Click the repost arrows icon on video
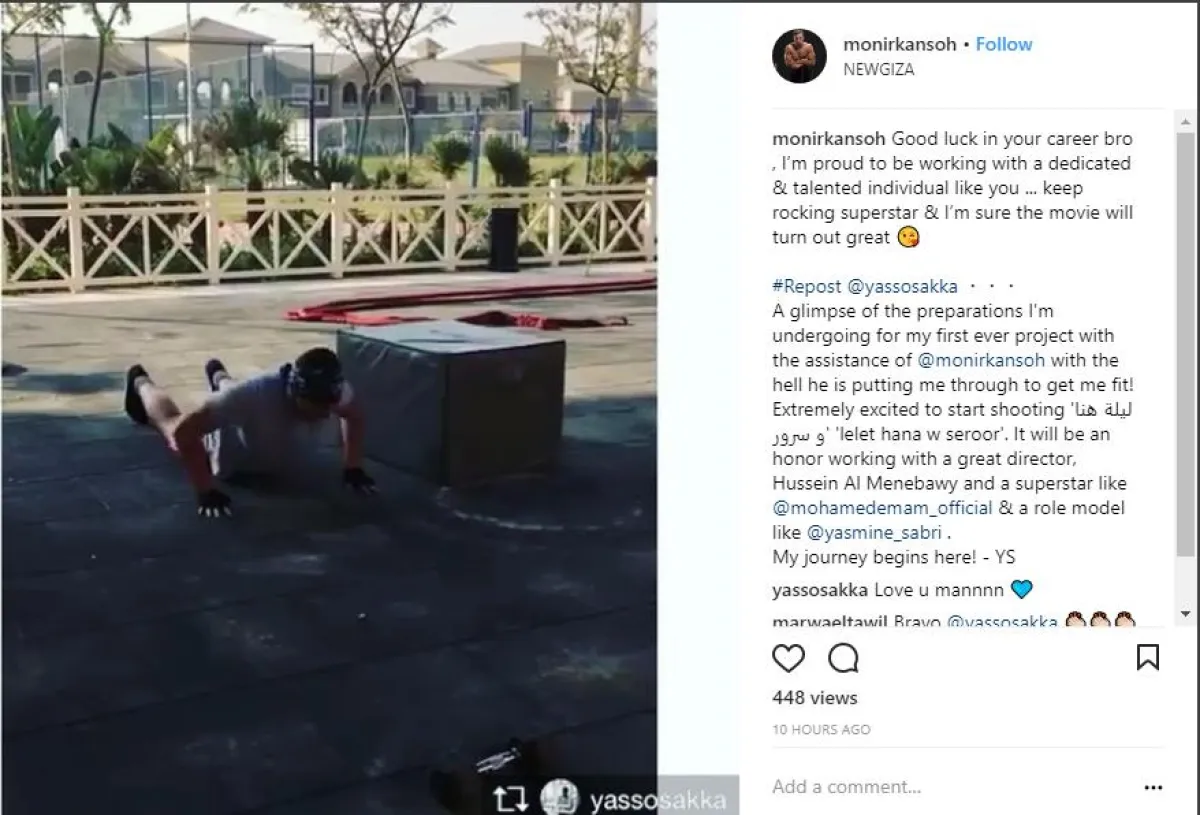Viewport: 1200px width, 815px height. (509, 800)
